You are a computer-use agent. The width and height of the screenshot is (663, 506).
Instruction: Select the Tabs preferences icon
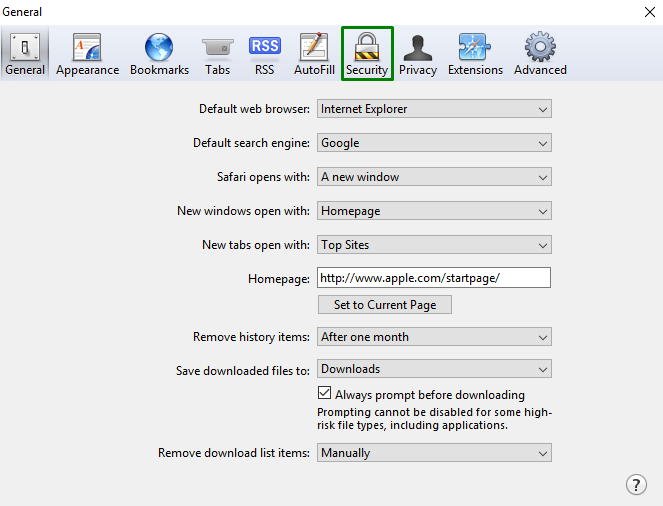217,54
